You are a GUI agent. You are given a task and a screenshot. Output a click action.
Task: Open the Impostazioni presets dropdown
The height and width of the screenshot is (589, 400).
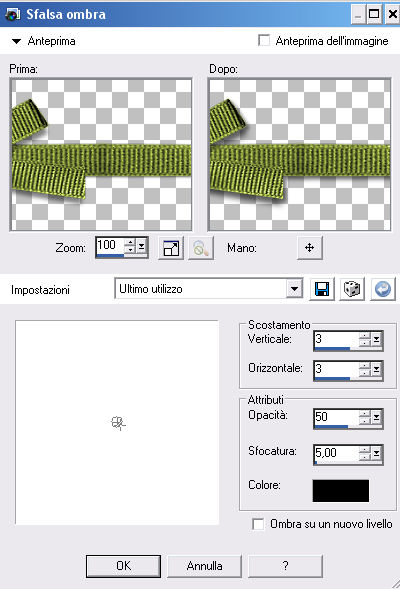(x=294, y=289)
